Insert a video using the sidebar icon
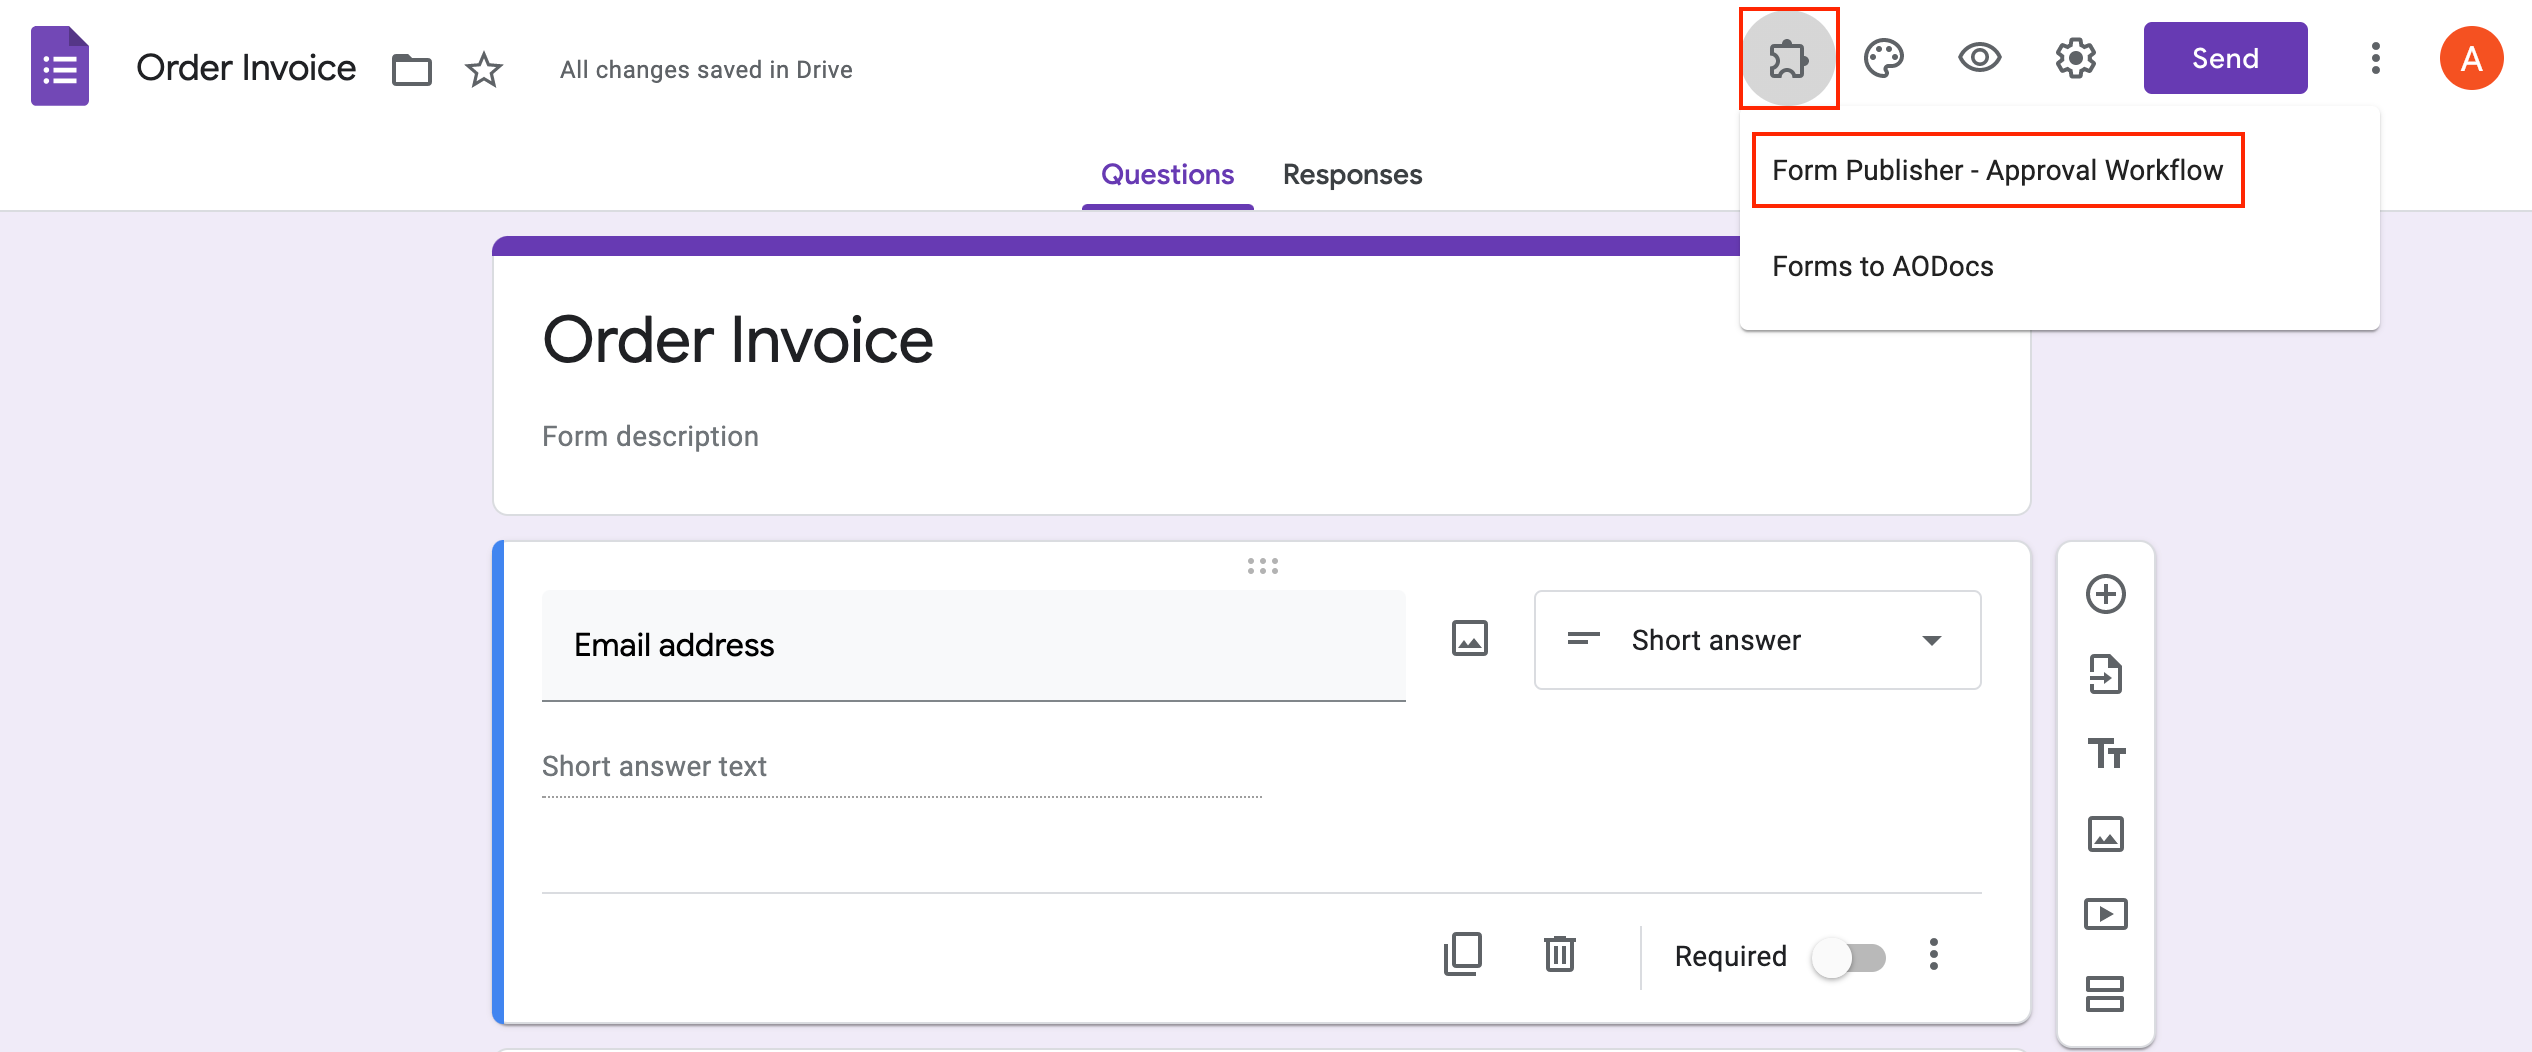This screenshot has width=2532, height=1052. click(x=2106, y=913)
